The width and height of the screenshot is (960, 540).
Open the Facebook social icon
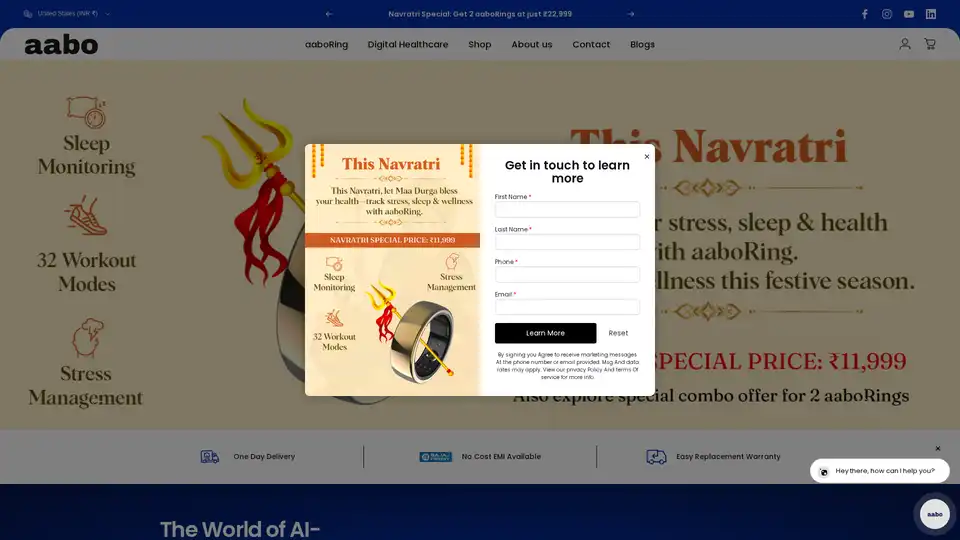[865, 14]
